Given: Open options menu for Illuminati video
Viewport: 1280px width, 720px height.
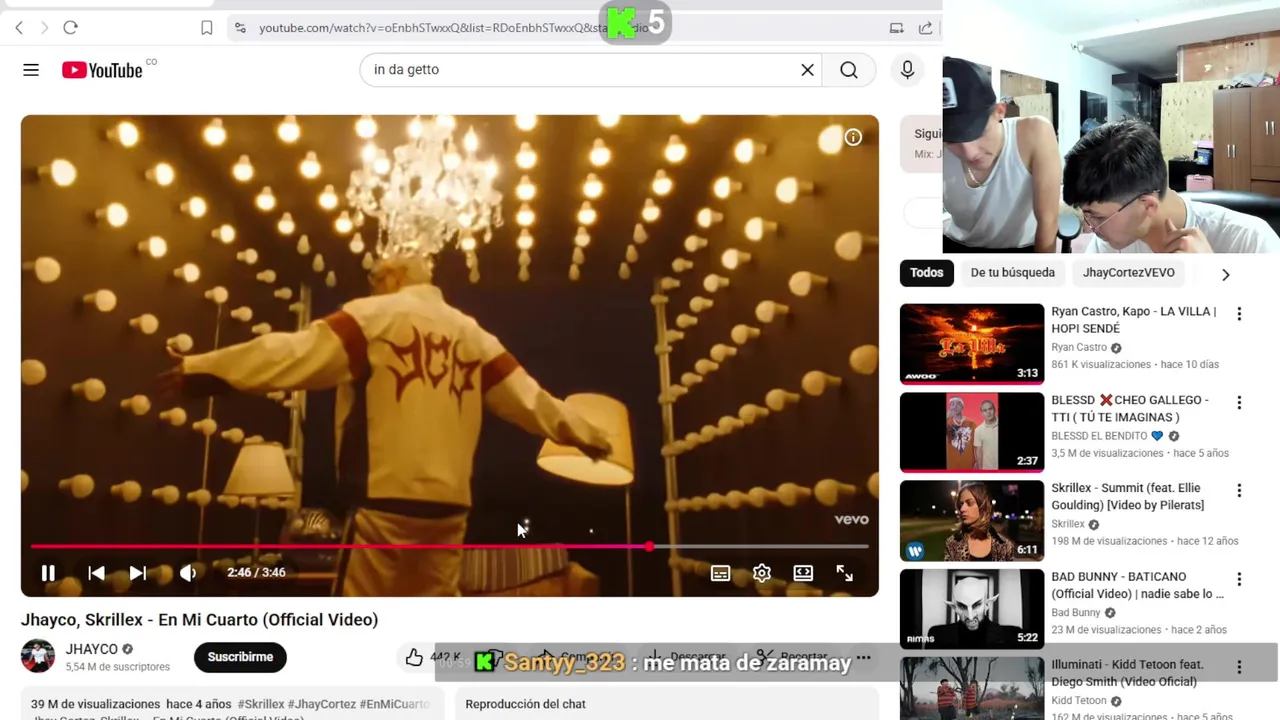Looking at the screenshot, I should (x=1239, y=667).
